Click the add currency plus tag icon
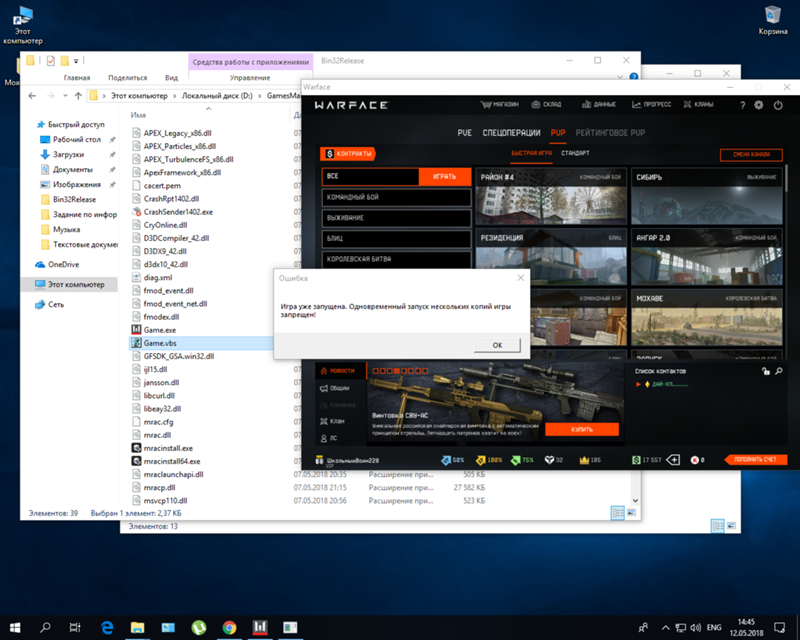 tap(673, 460)
